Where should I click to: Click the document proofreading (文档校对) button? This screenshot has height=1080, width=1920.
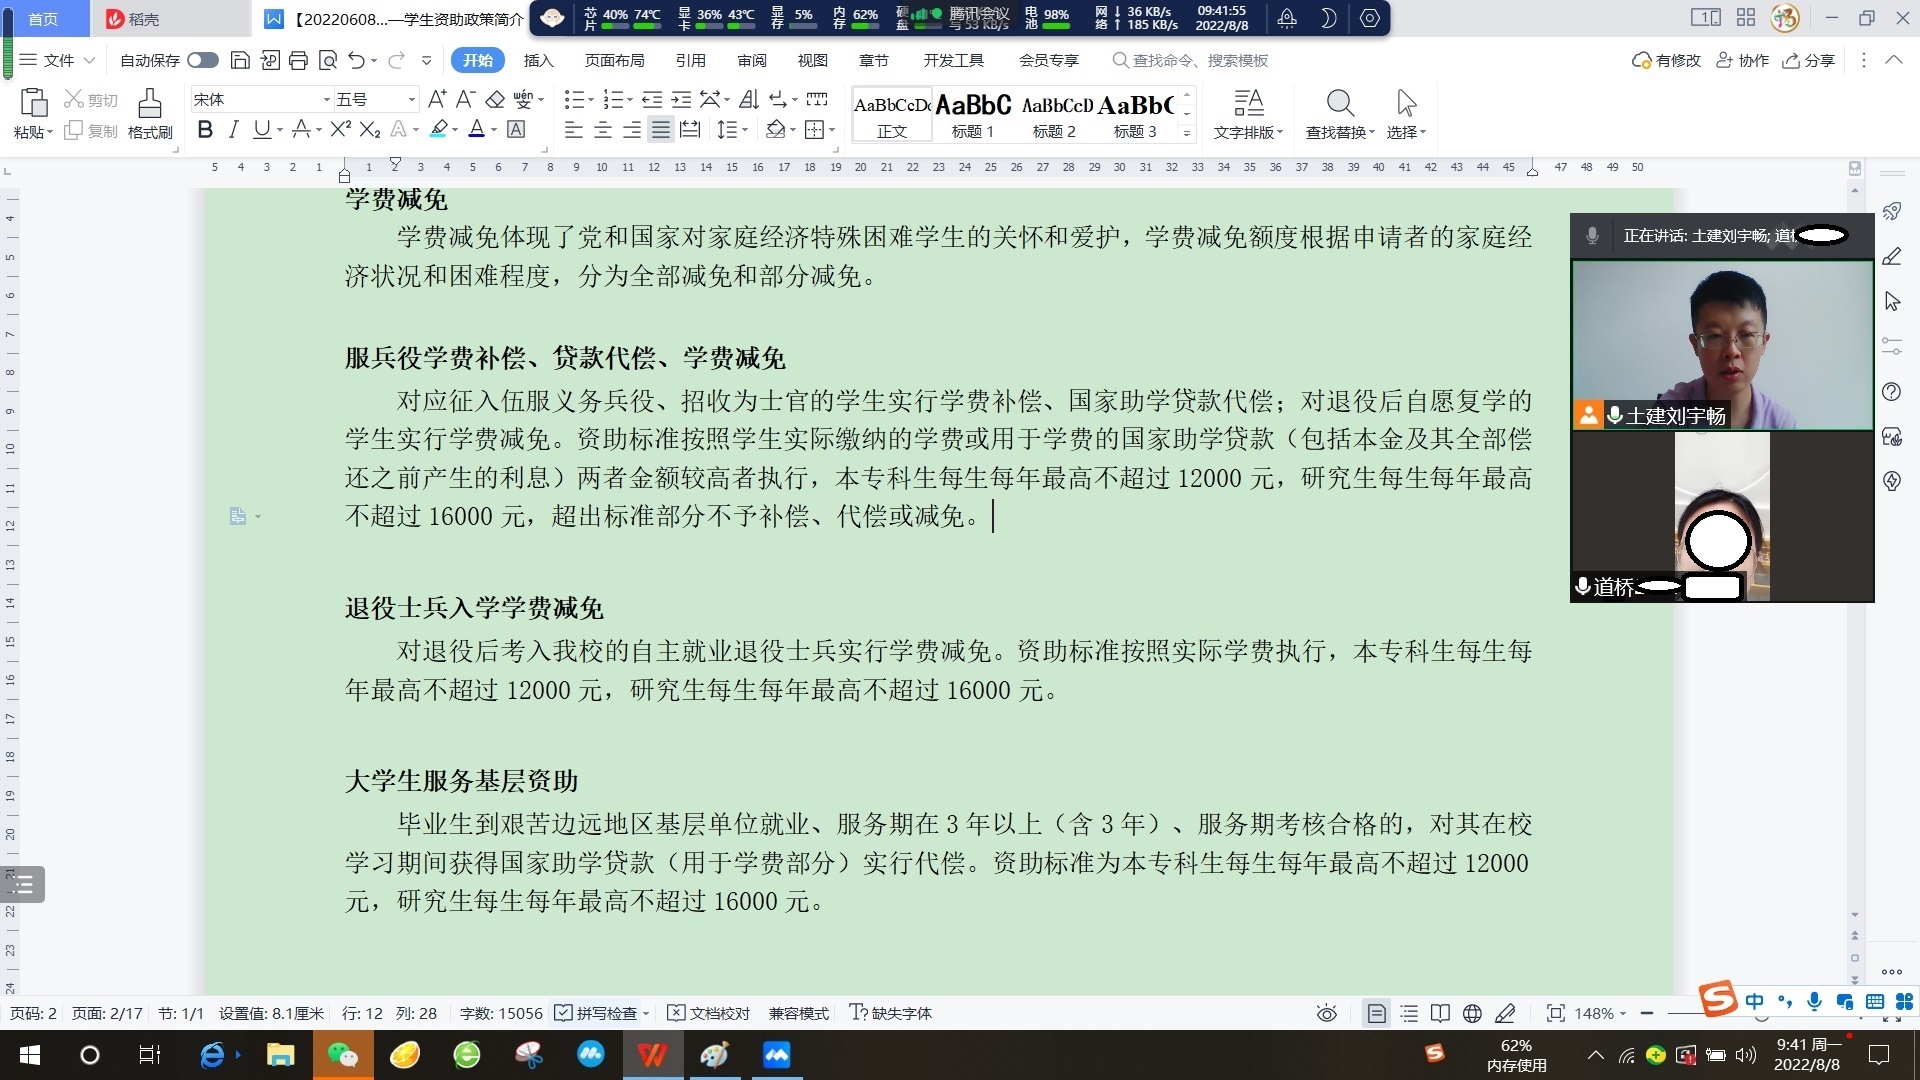pos(709,1013)
